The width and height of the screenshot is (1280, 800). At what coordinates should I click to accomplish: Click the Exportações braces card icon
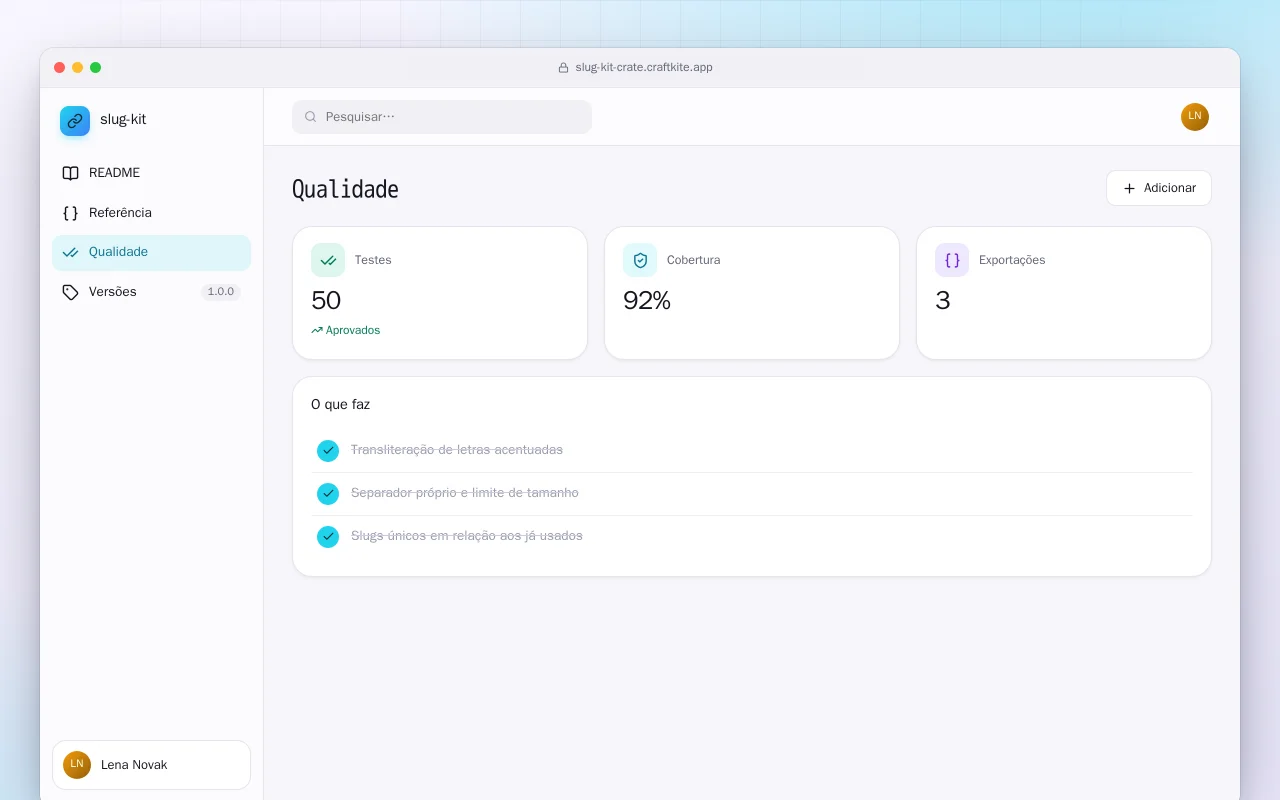pyautogui.click(x=952, y=260)
